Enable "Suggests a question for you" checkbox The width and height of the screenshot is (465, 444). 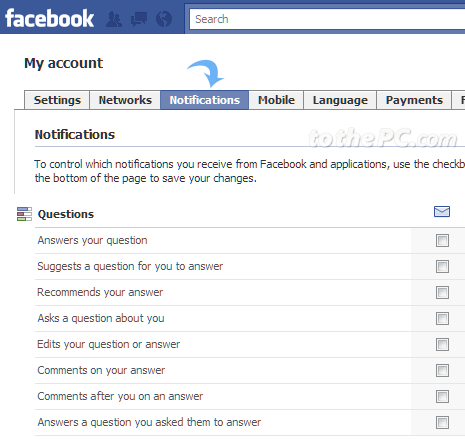(x=442, y=266)
